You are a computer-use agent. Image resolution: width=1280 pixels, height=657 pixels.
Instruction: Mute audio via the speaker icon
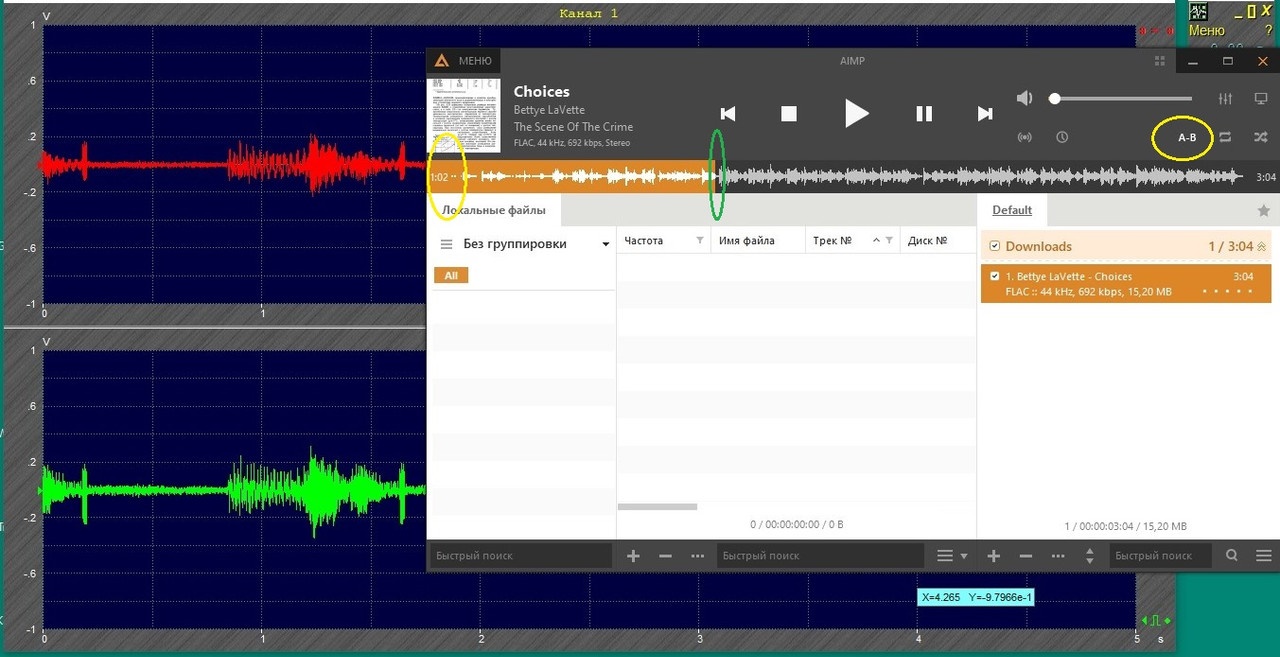point(1025,98)
